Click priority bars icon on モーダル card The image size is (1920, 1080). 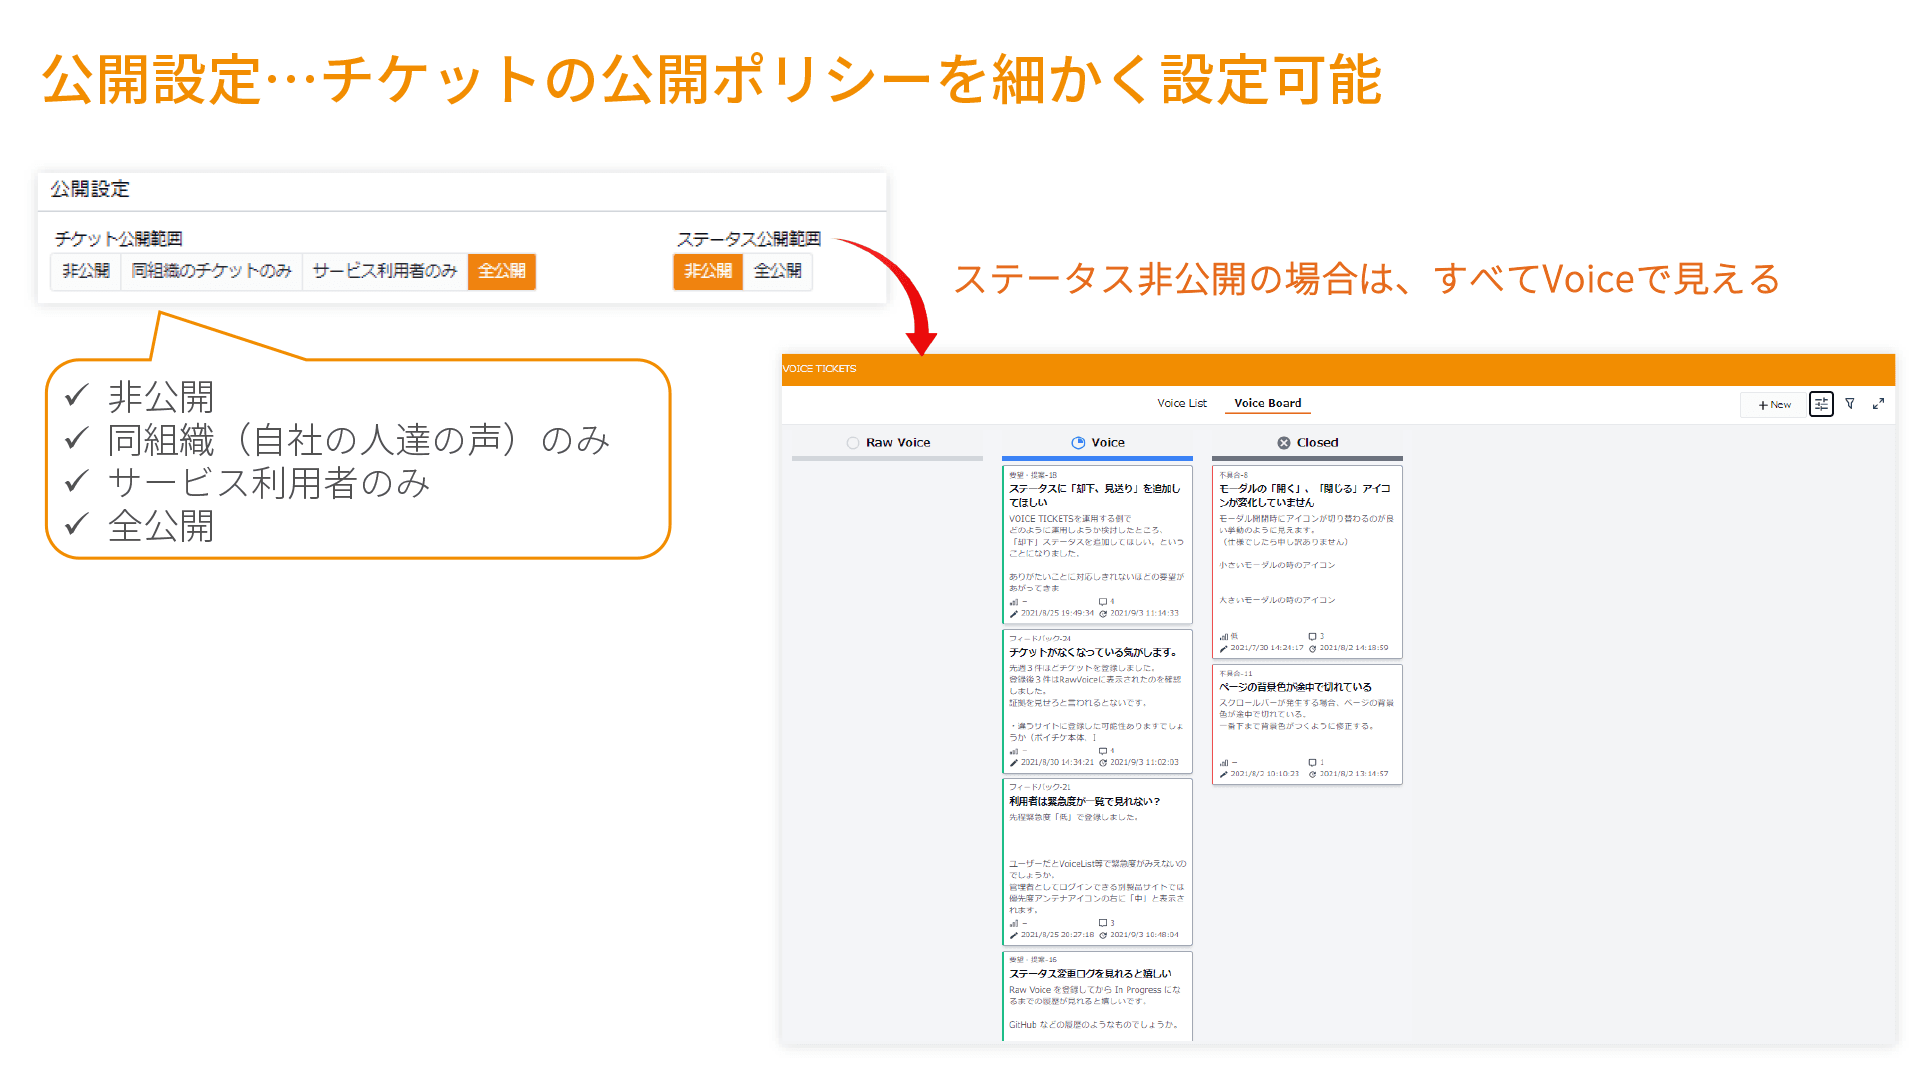tap(1223, 636)
